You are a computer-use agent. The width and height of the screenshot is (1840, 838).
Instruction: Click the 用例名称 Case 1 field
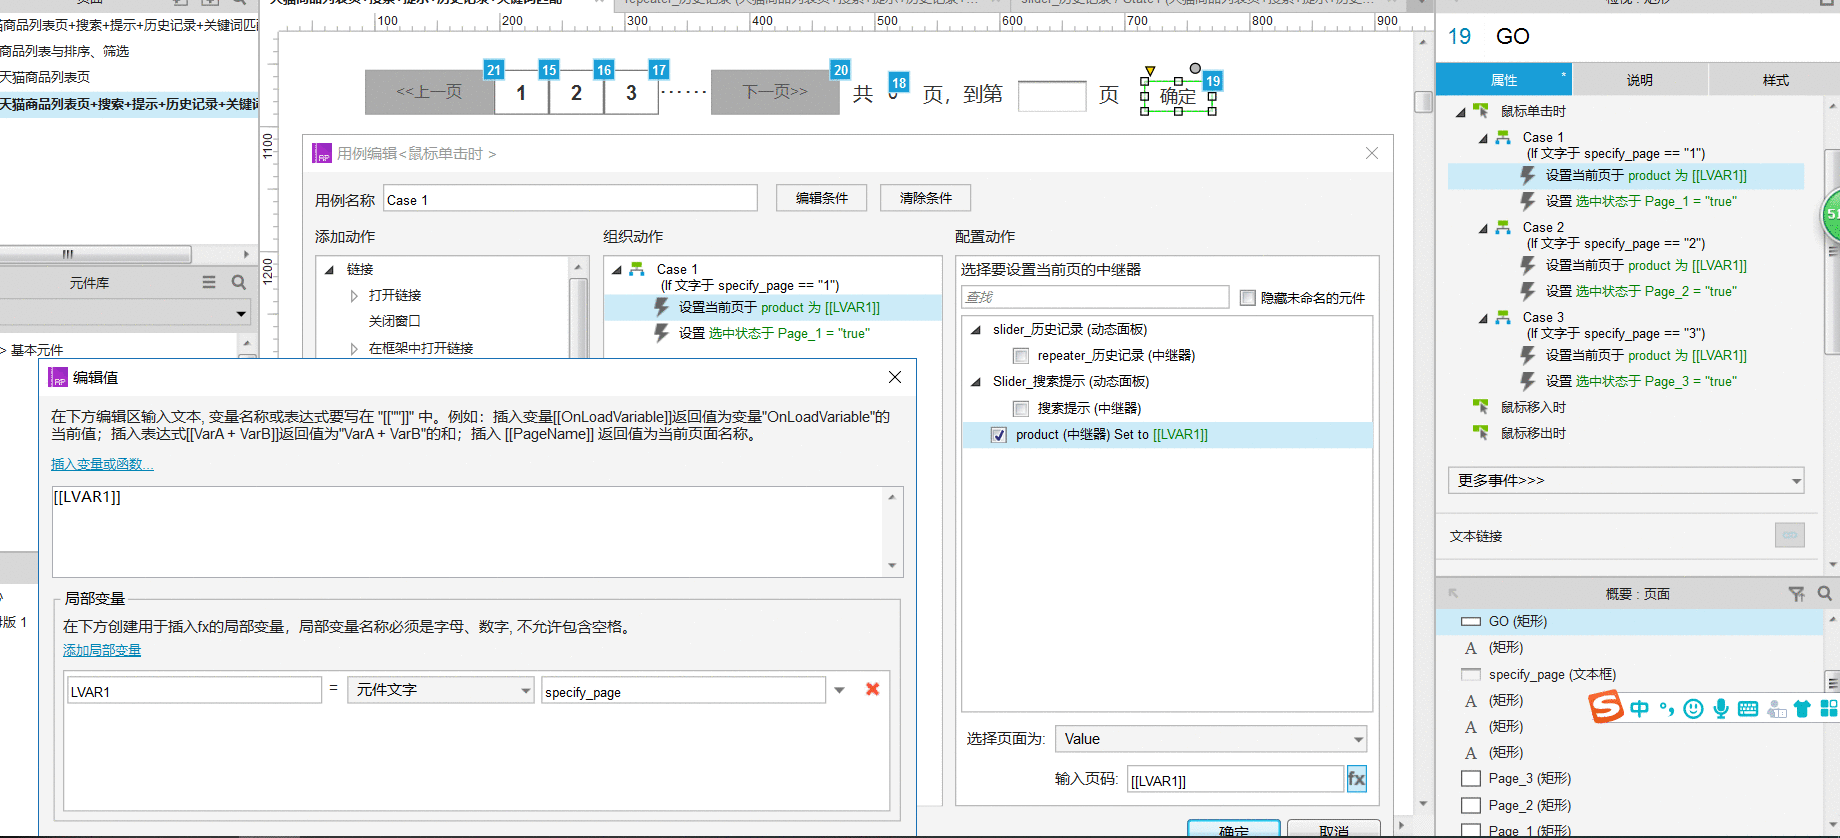pyautogui.click(x=570, y=199)
